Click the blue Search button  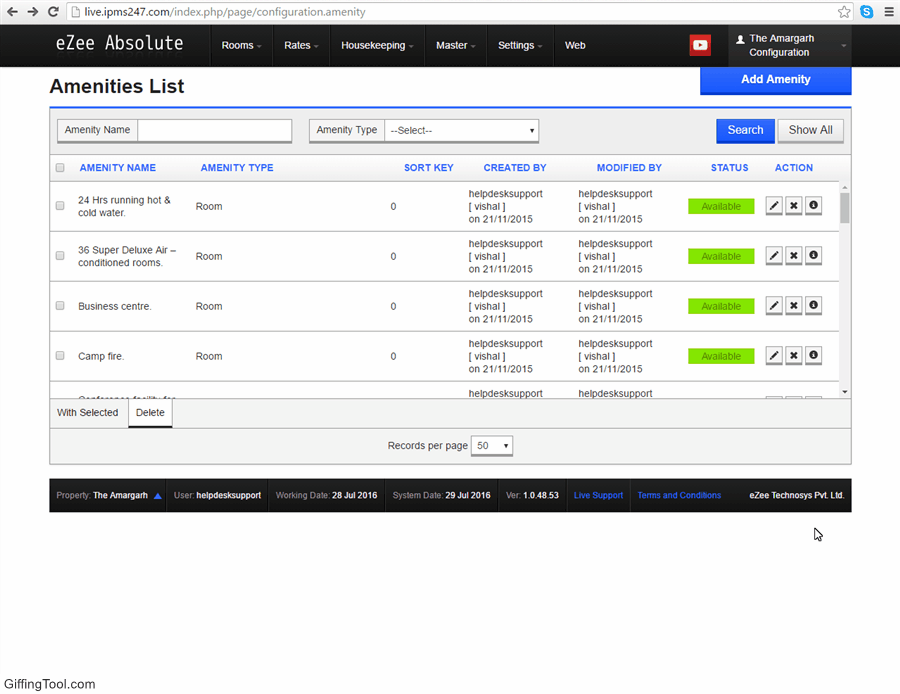pyautogui.click(x=745, y=130)
